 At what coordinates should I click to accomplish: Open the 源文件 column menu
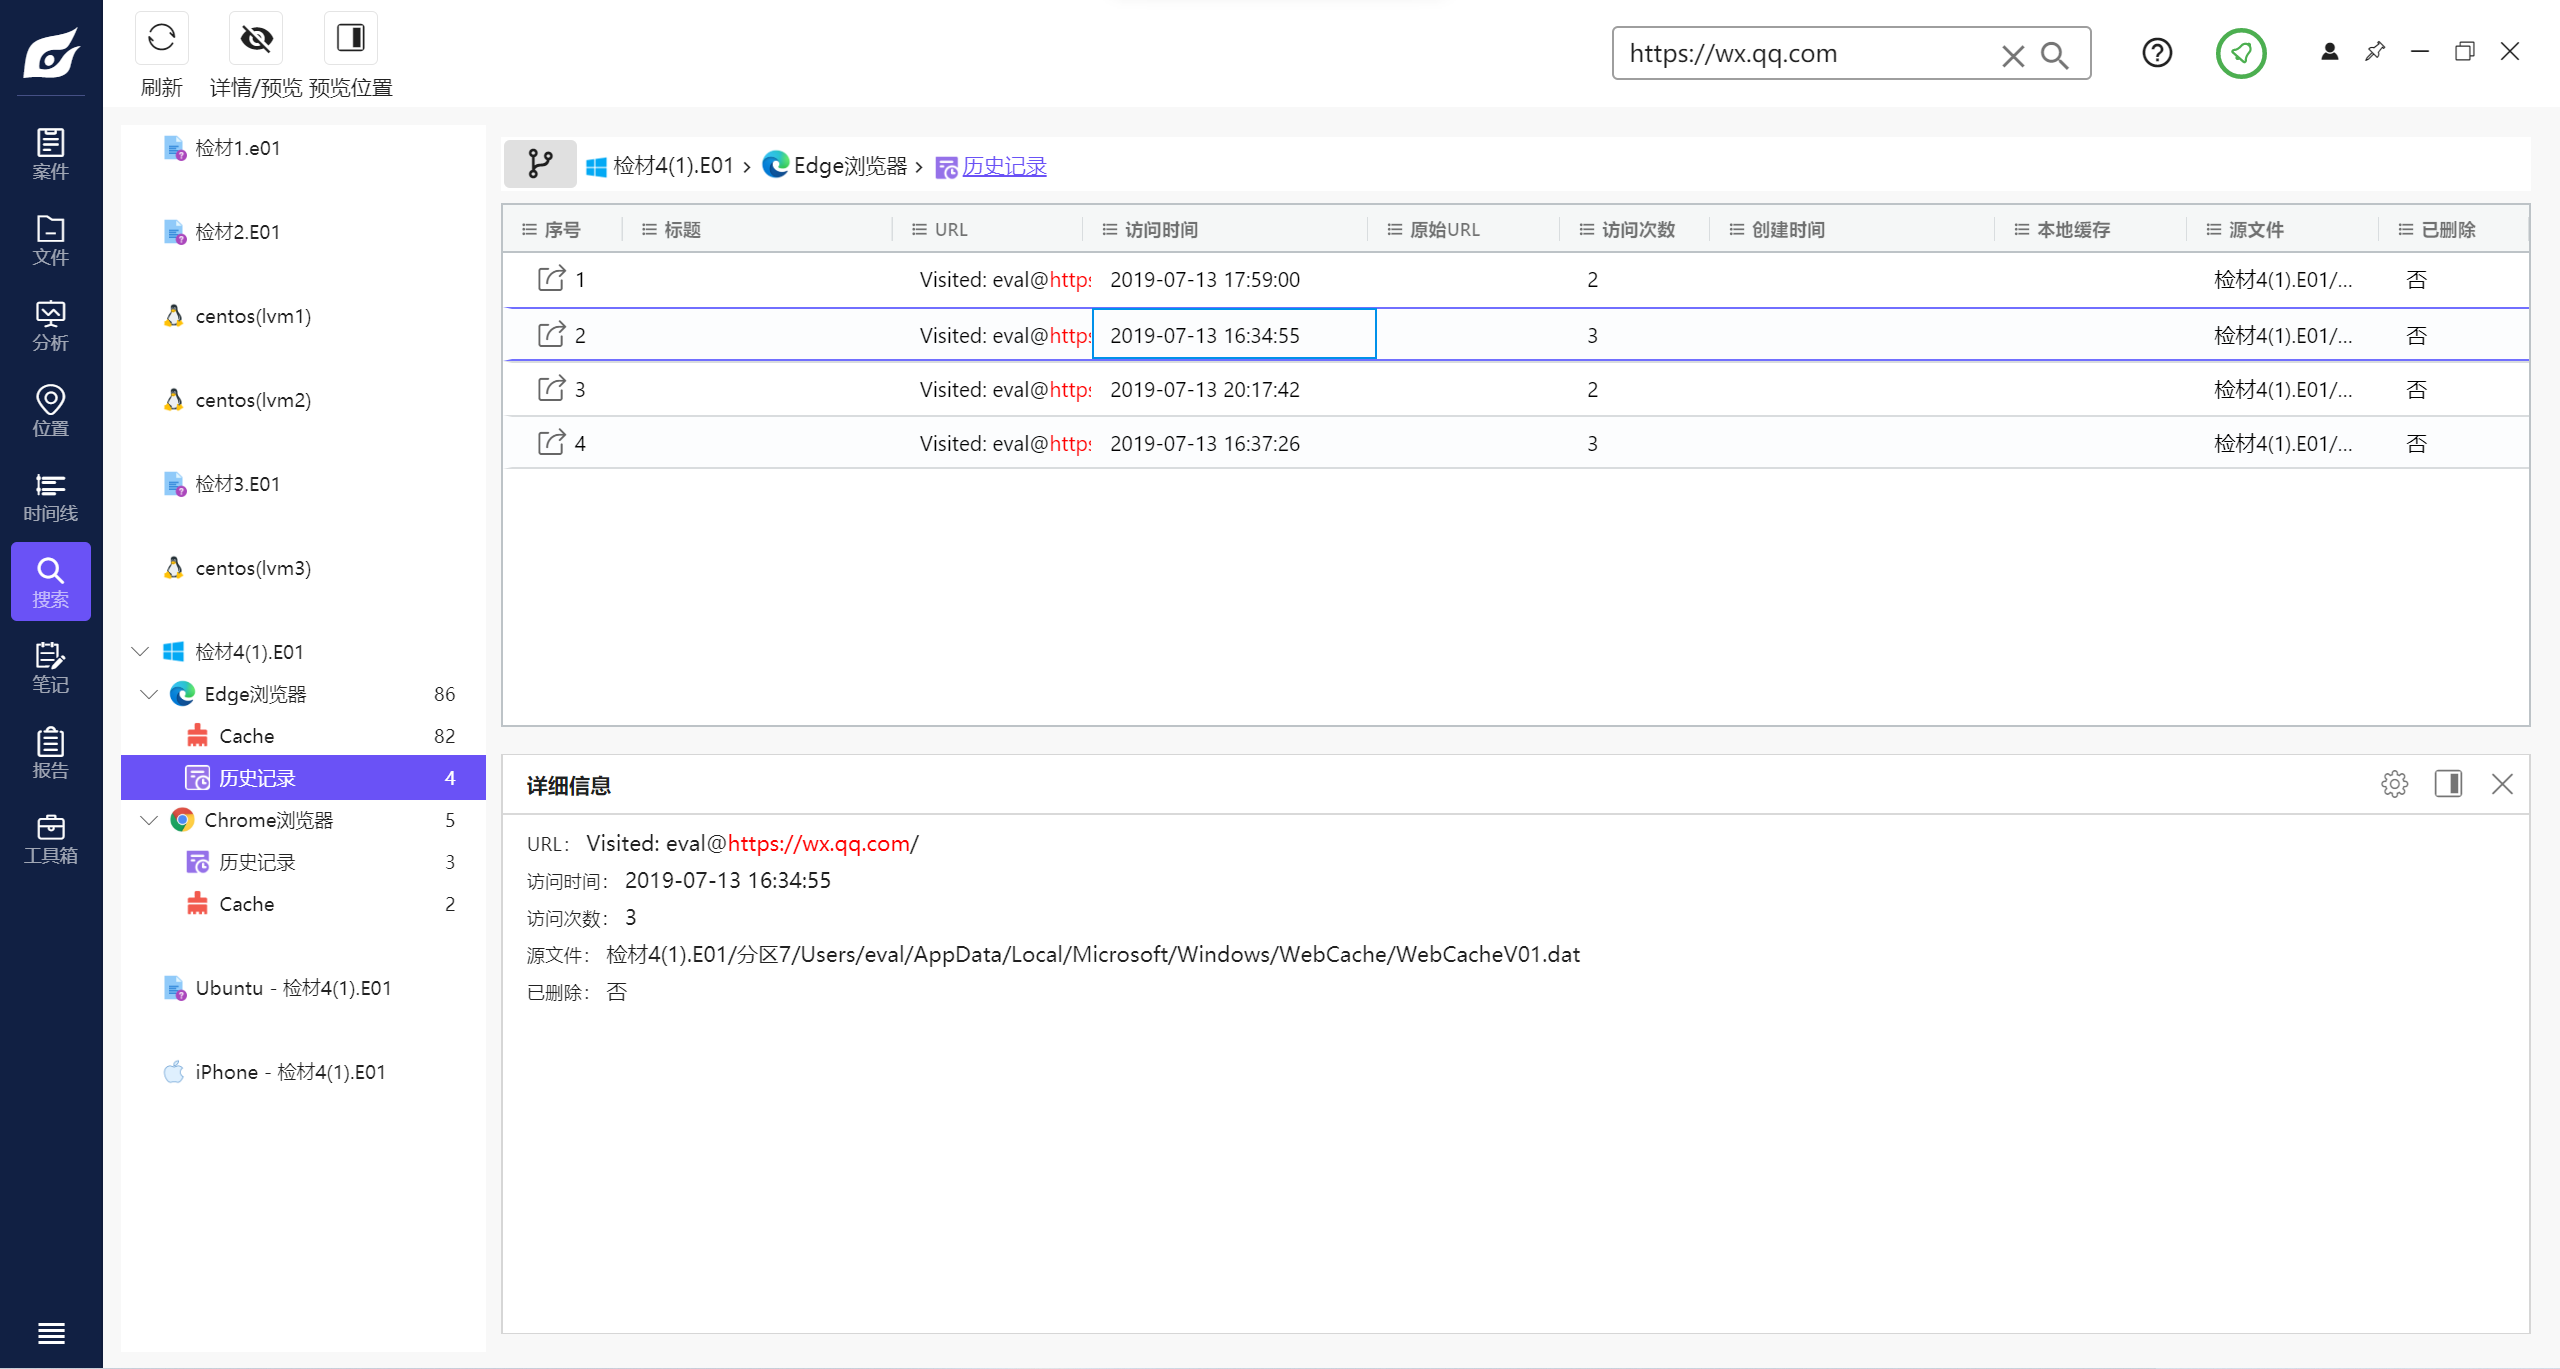[x=2213, y=230]
